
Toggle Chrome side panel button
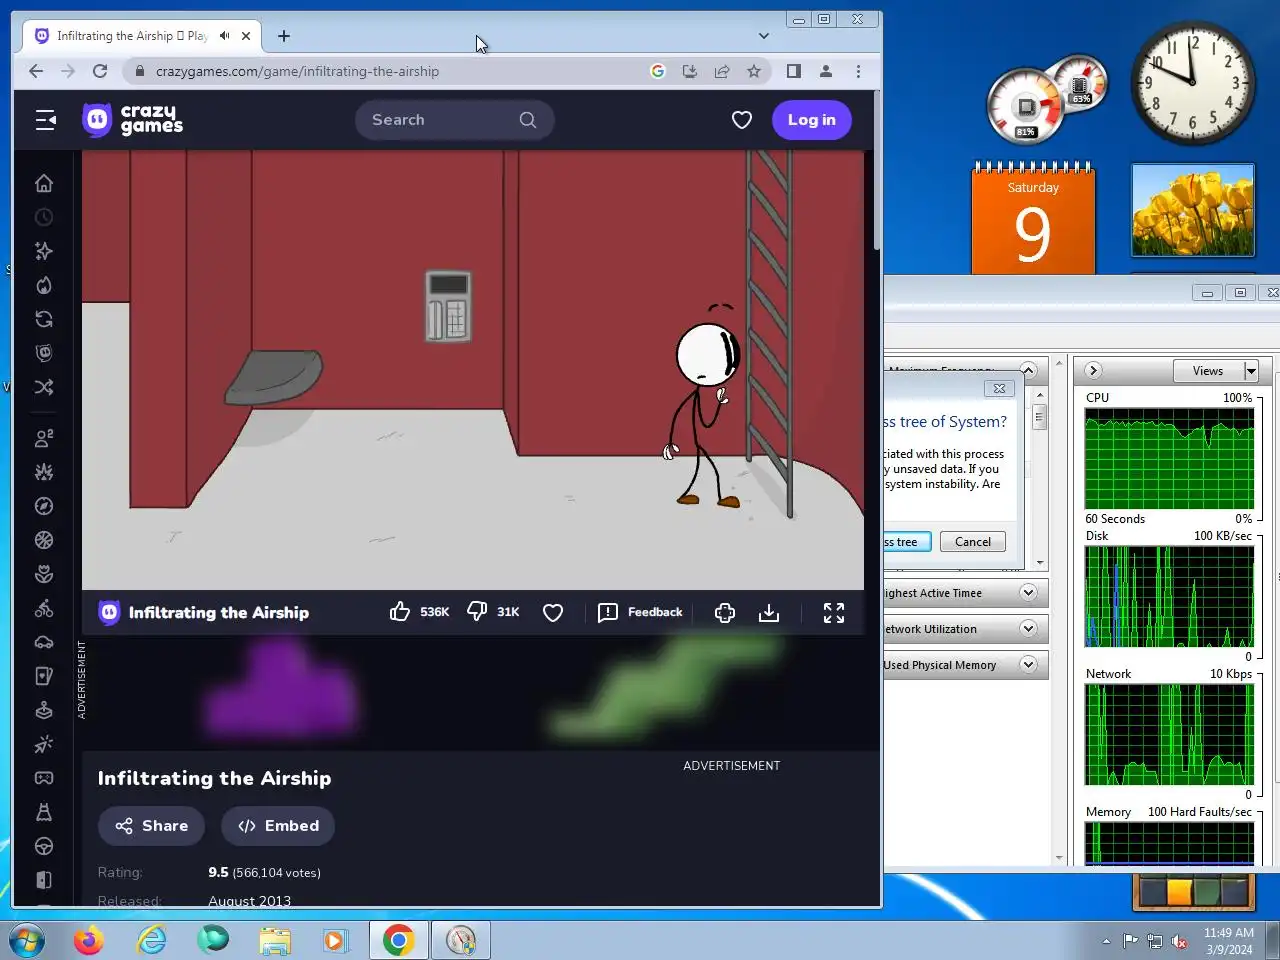pyautogui.click(x=794, y=71)
